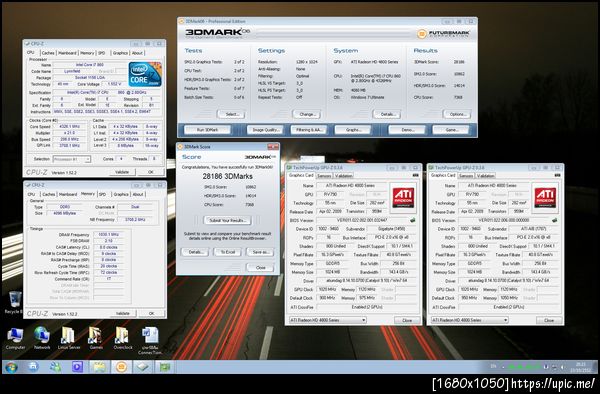Click the ATI CrossFire field in Gigabyte GPU-Z
The width and height of the screenshot is (600, 394).
click(367, 307)
